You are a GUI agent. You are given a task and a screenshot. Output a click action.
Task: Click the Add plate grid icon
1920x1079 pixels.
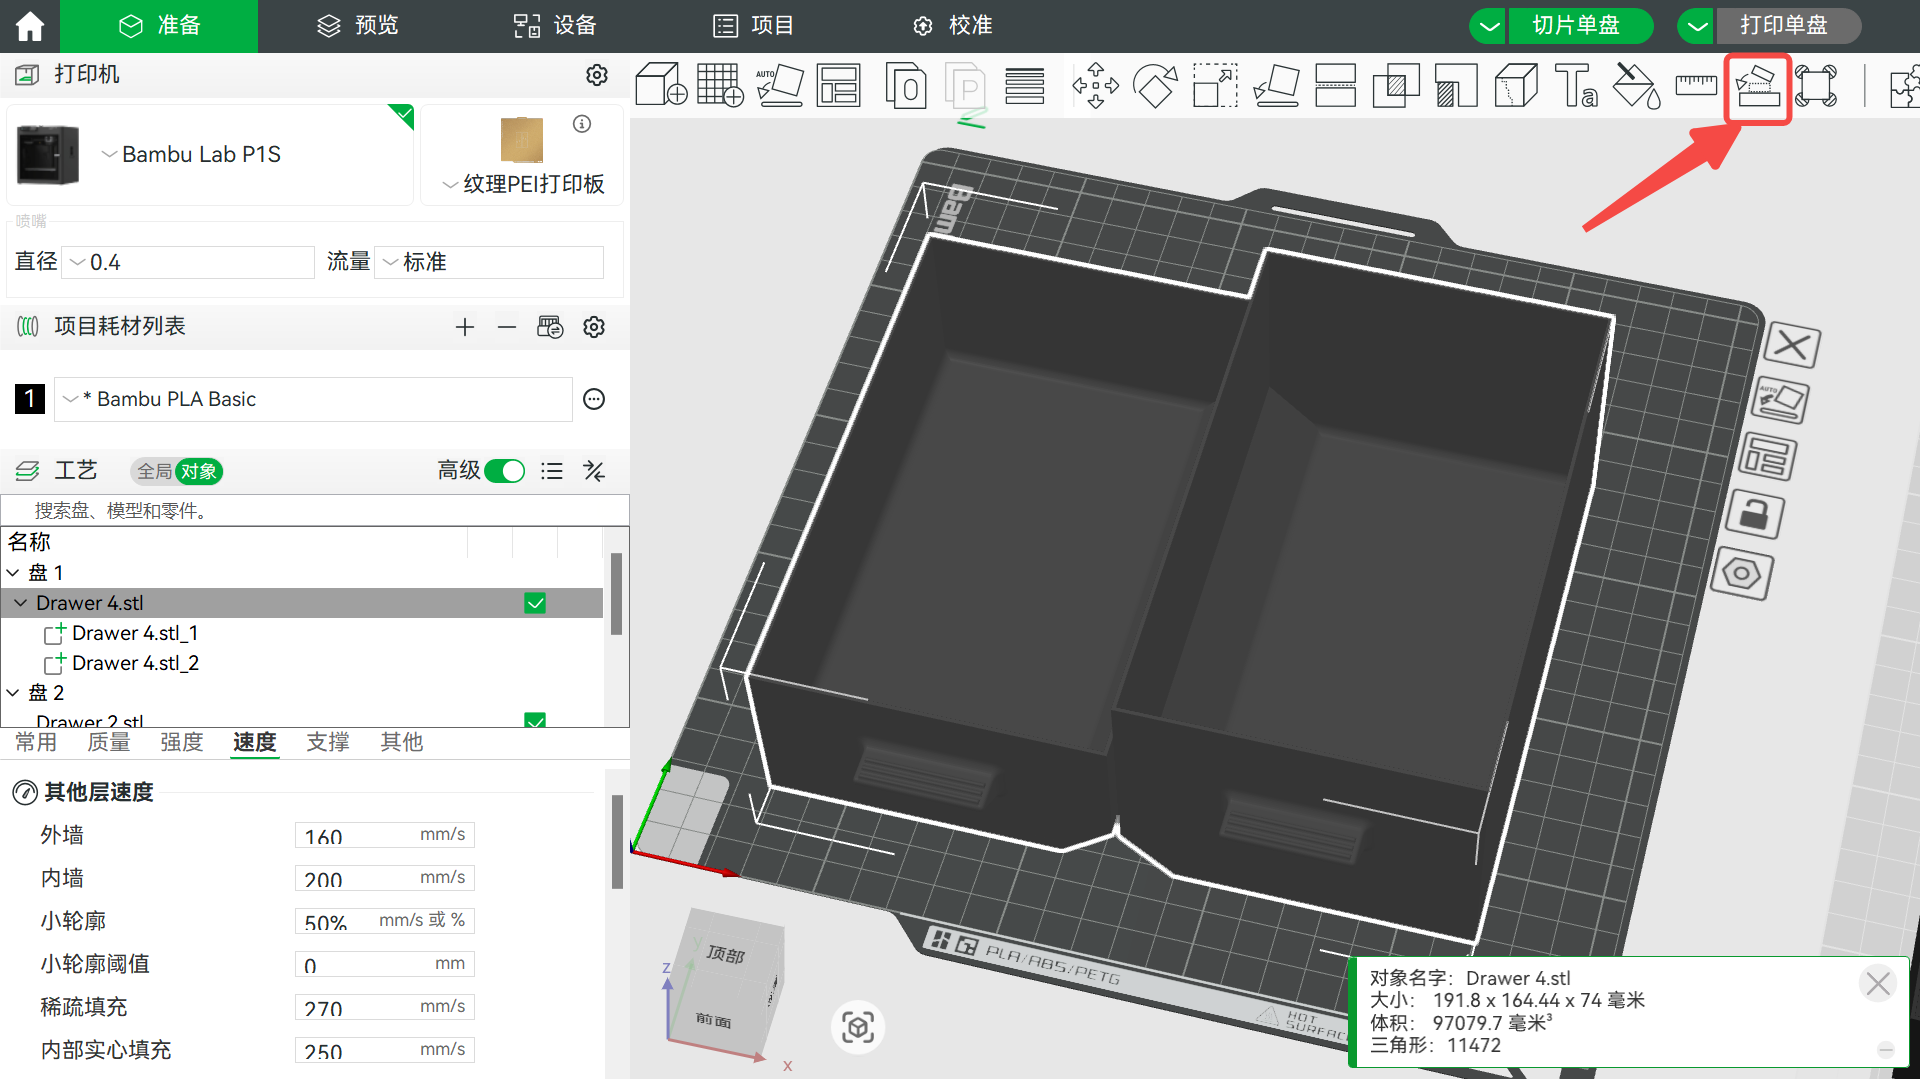coord(720,85)
